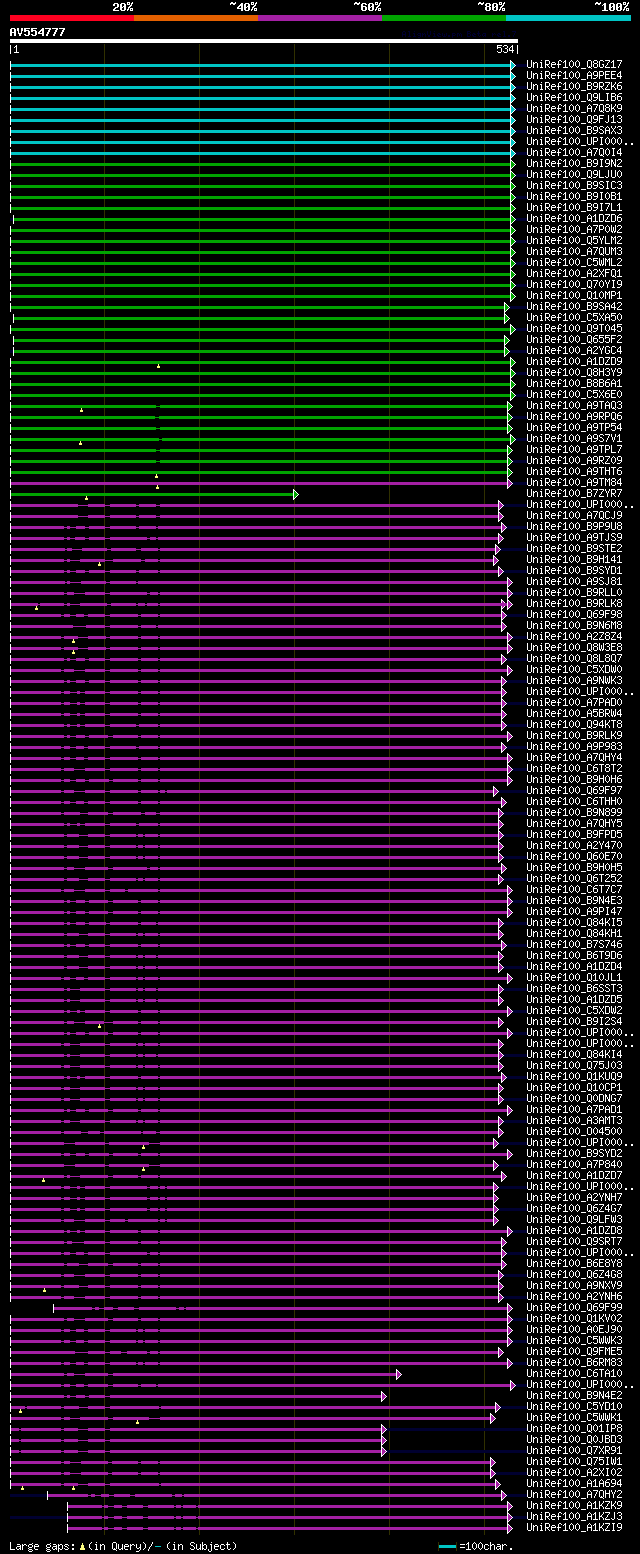Click the UniRef100_Q10JL1 label
Image resolution: width=640 pixels, height=1554 pixels.
574,977
